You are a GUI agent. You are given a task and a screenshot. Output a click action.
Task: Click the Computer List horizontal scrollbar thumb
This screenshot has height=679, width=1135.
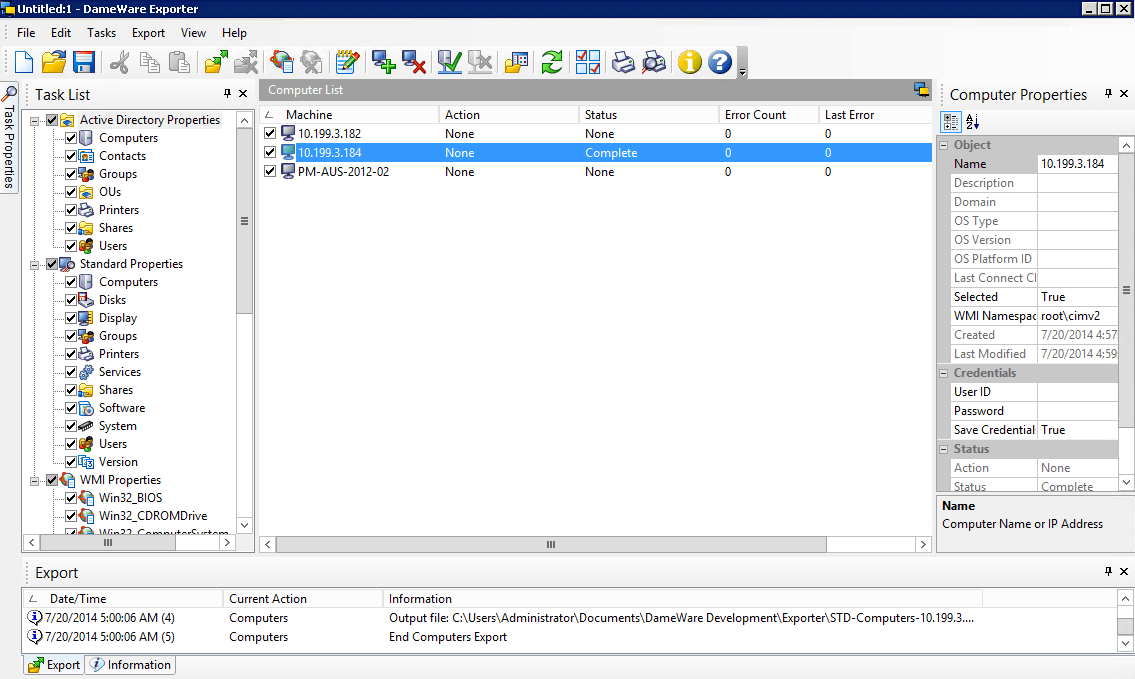click(551, 544)
